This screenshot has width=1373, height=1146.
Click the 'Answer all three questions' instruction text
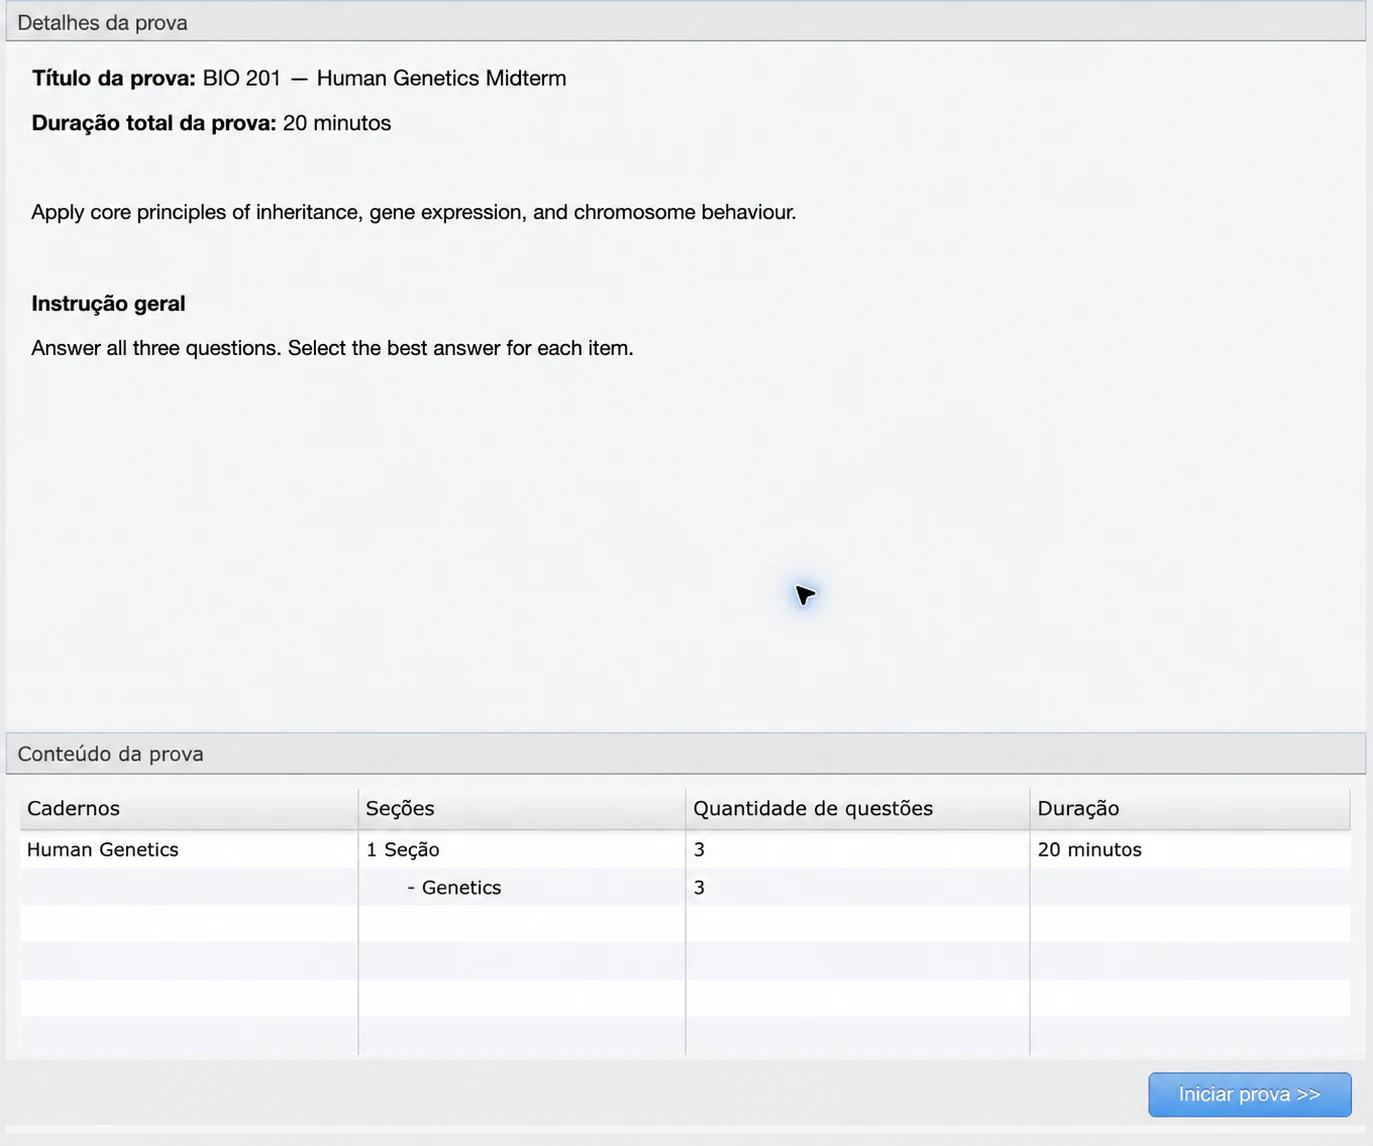pos(332,348)
